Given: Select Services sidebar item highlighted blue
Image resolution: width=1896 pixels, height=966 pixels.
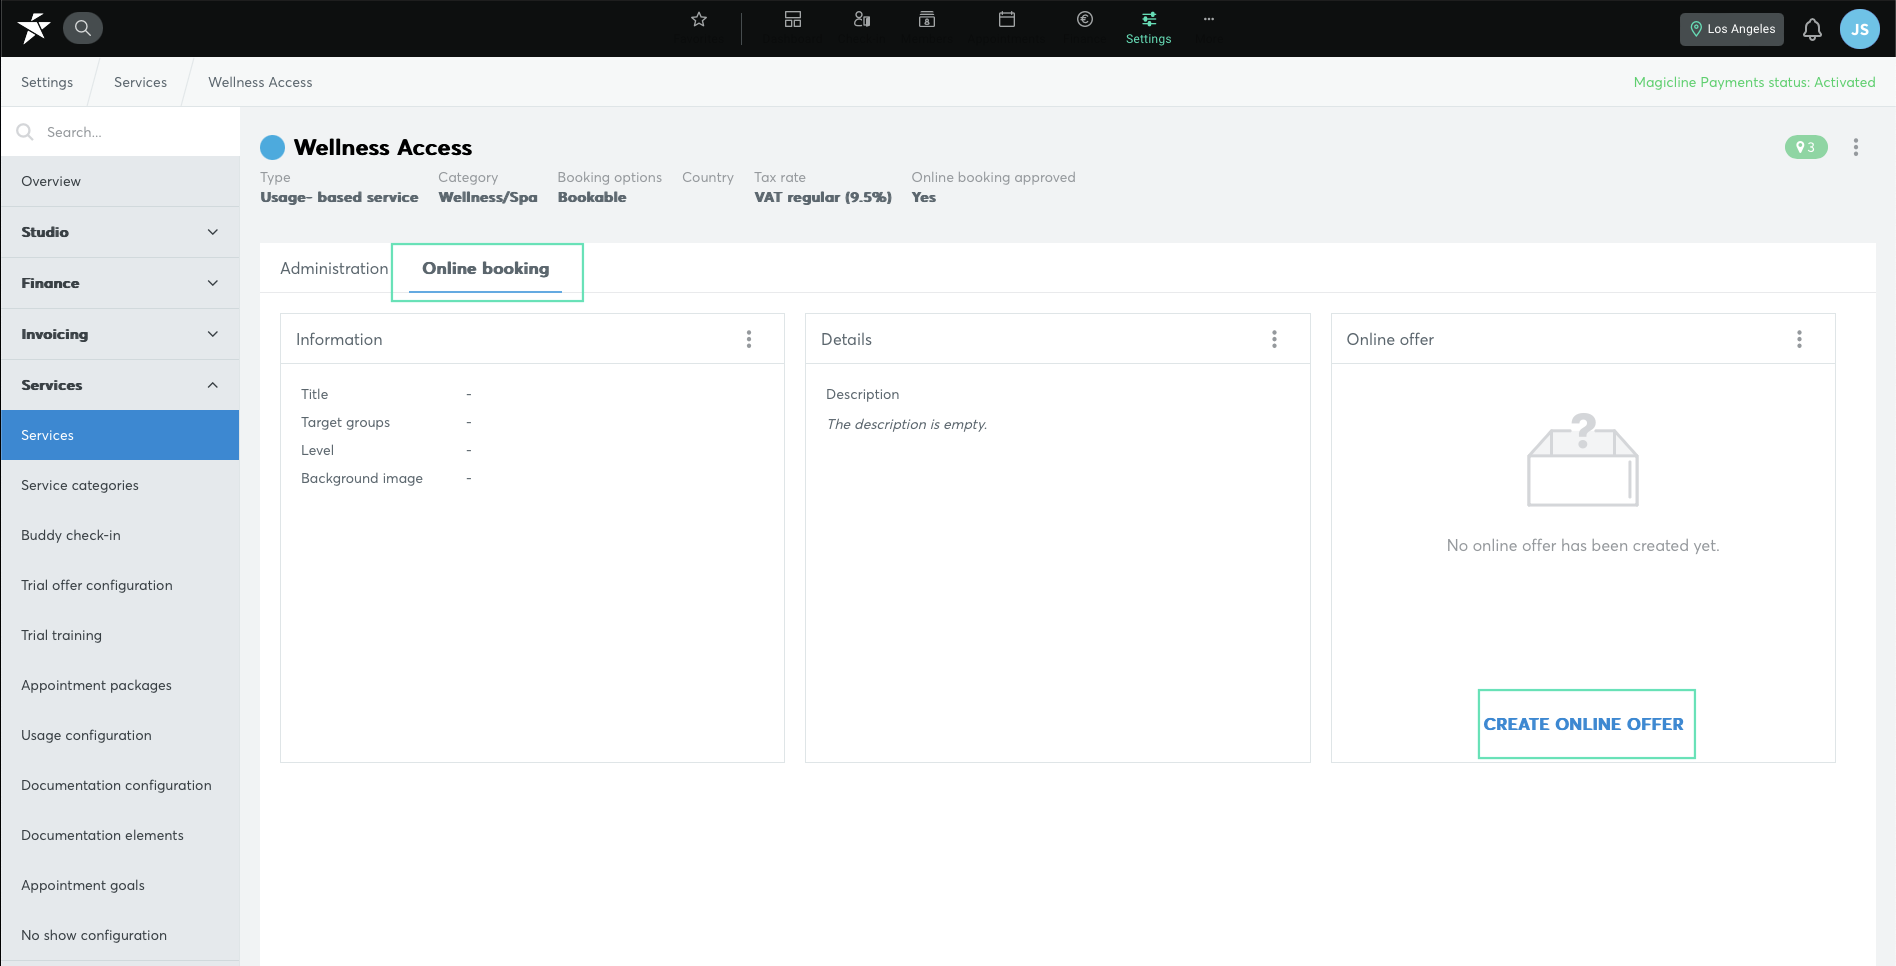Looking at the screenshot, I should 120,435.
